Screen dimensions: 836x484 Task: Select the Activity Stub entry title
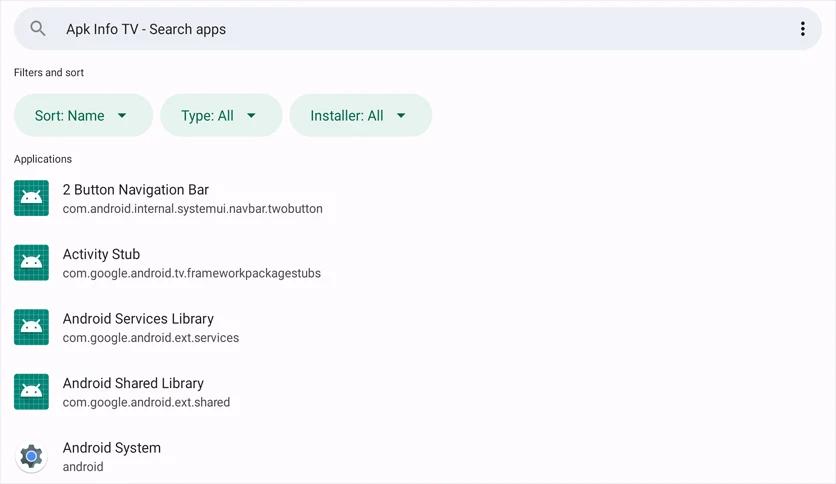coord(101,254)
